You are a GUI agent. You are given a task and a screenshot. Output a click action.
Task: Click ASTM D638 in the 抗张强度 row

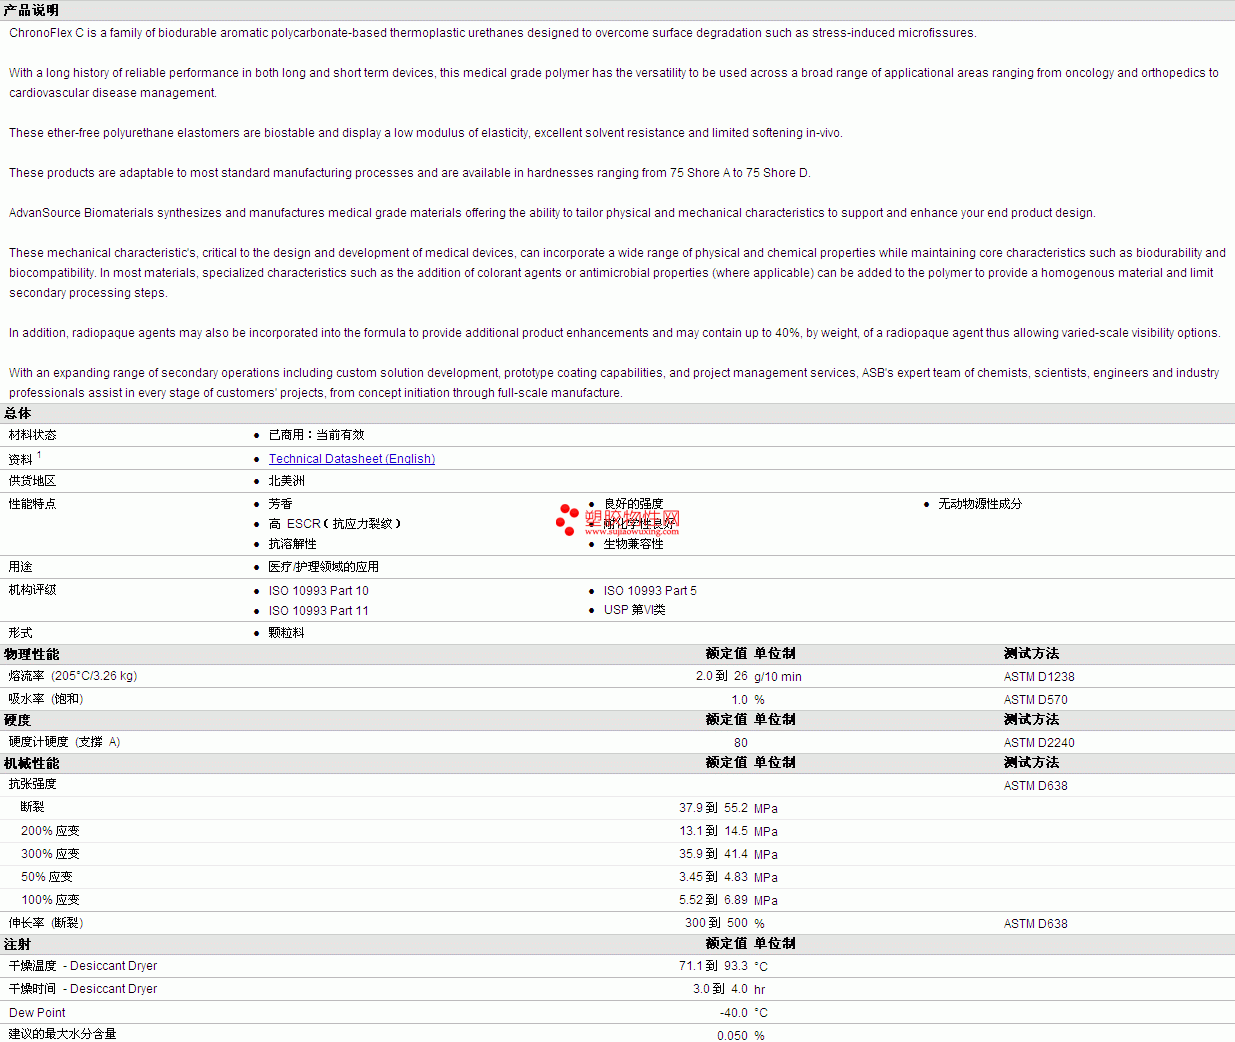pyautogui.click(x=1036, y=786)
